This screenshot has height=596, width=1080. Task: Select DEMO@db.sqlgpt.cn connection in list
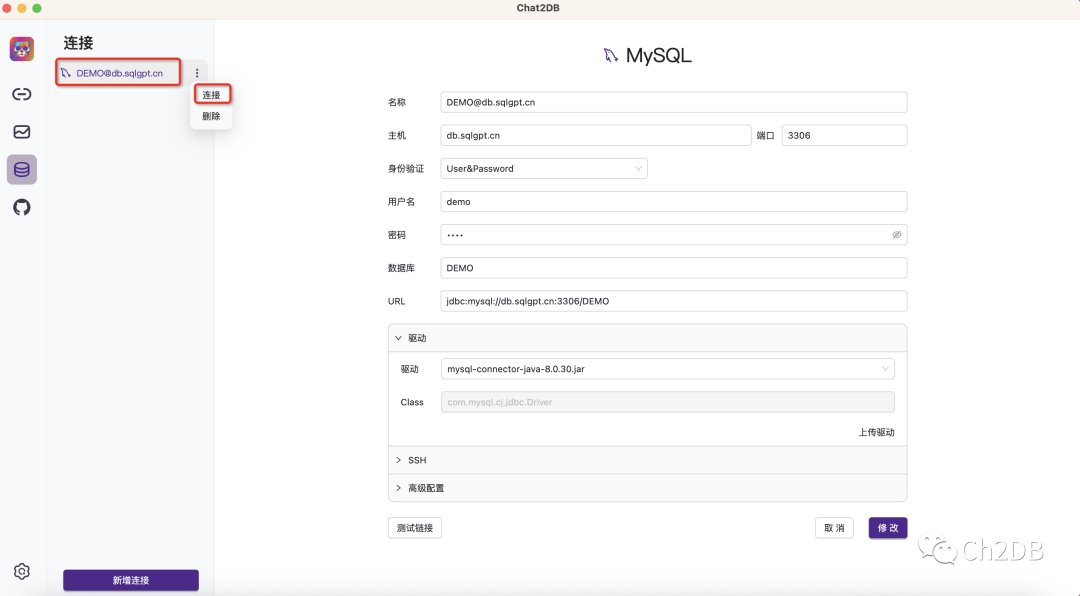click(118, 73)
